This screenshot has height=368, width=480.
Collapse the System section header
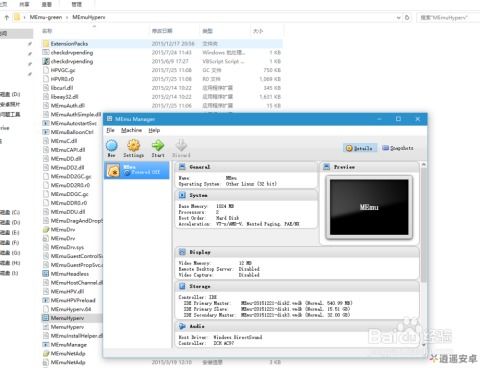click(246, 195)
